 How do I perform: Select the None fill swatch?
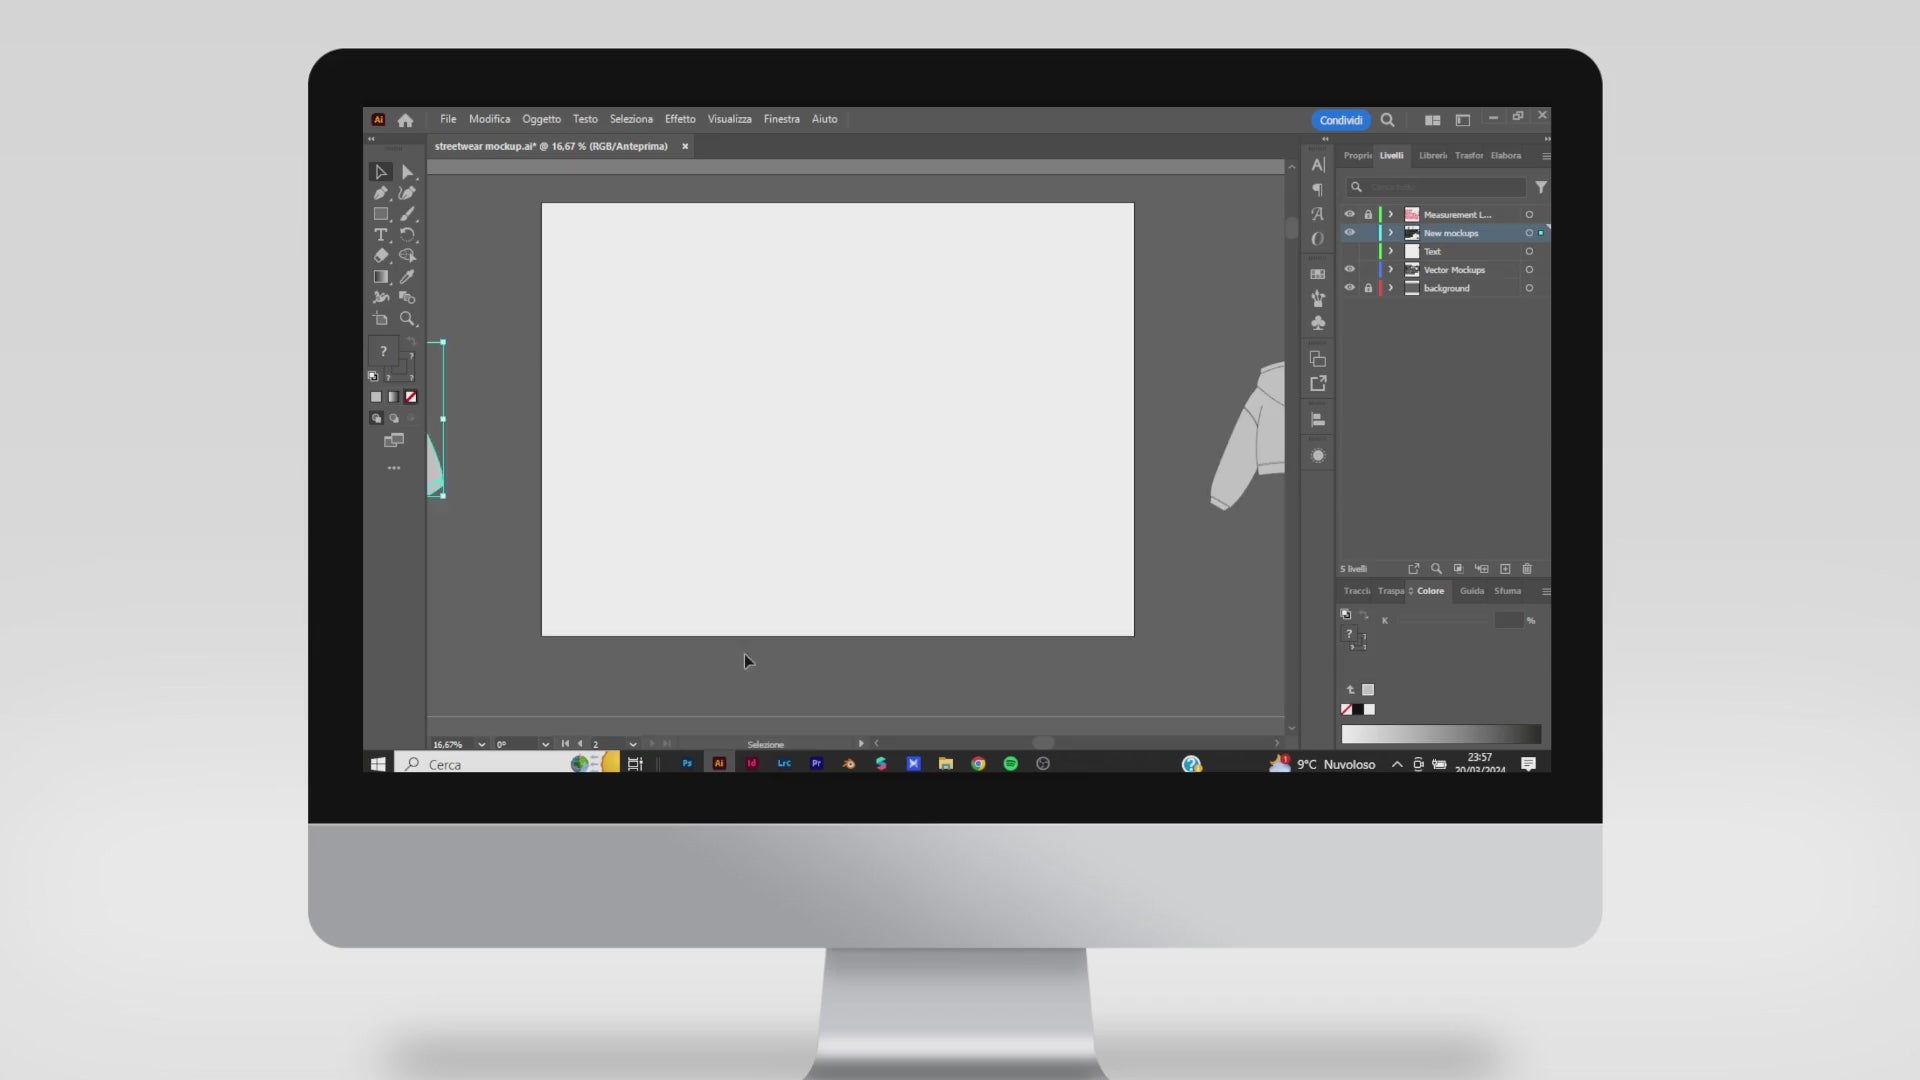(411, 397)
